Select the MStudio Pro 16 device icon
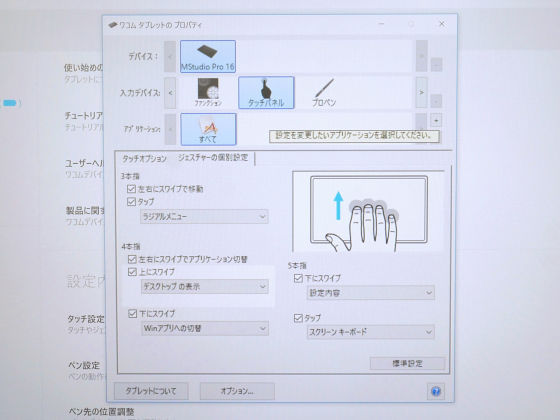This screenshot has width=560, height=420. coord(208,56)
